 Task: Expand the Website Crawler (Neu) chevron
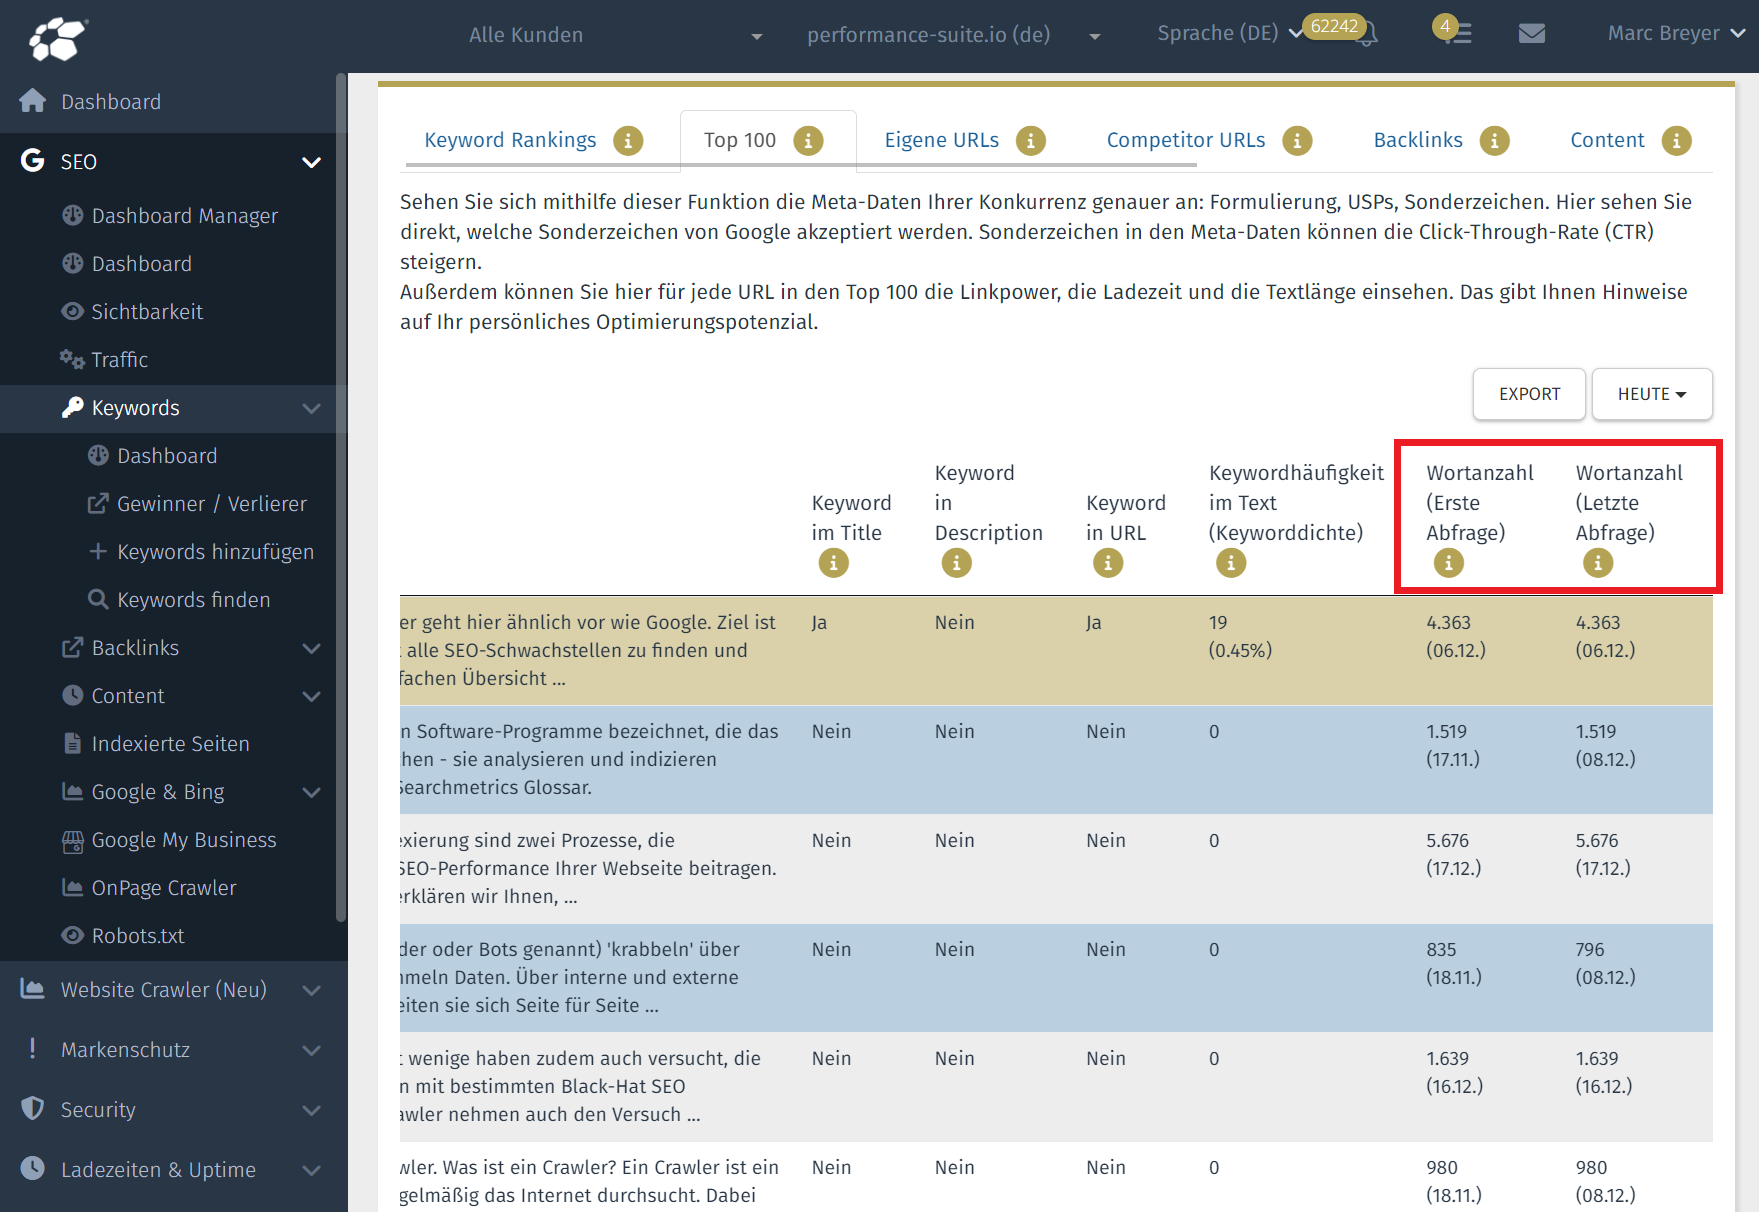tap(312, 990)
